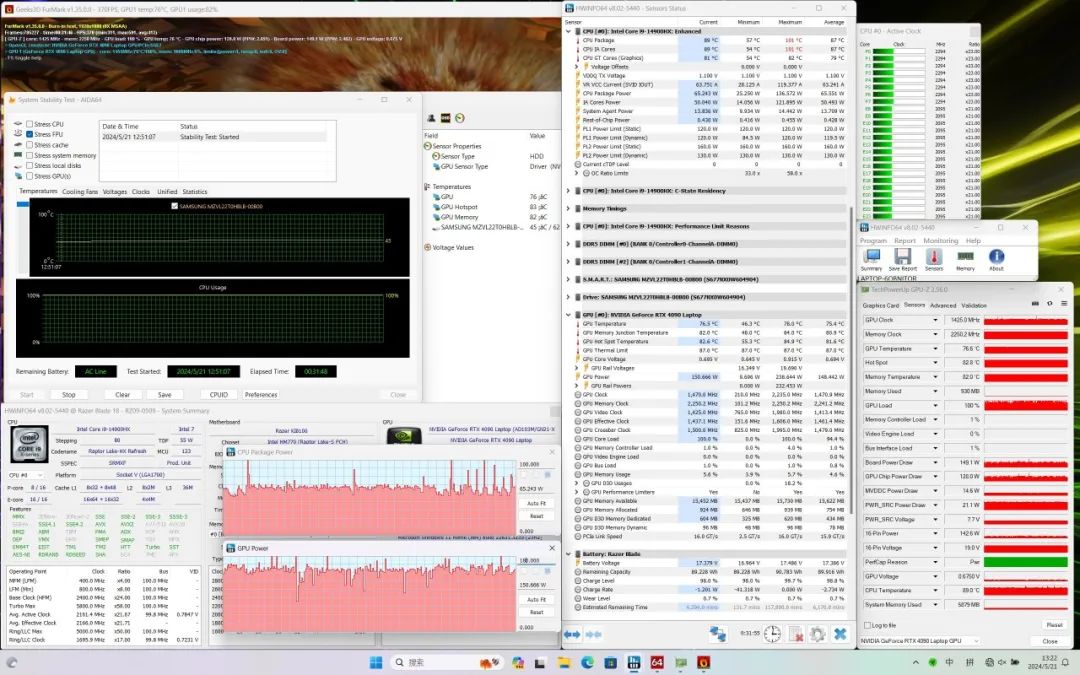
Task: Switch to the Cooling Fans tab
Action: click(x=80, y=191)
